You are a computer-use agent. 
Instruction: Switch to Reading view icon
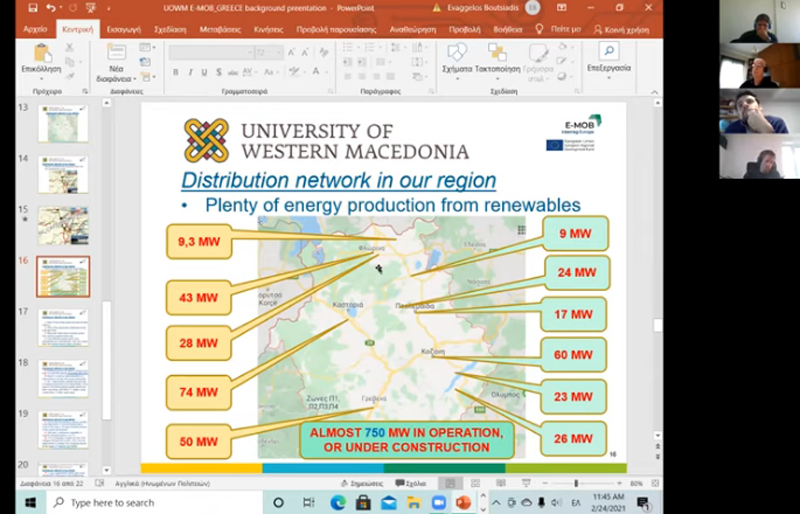coord(501,483)
